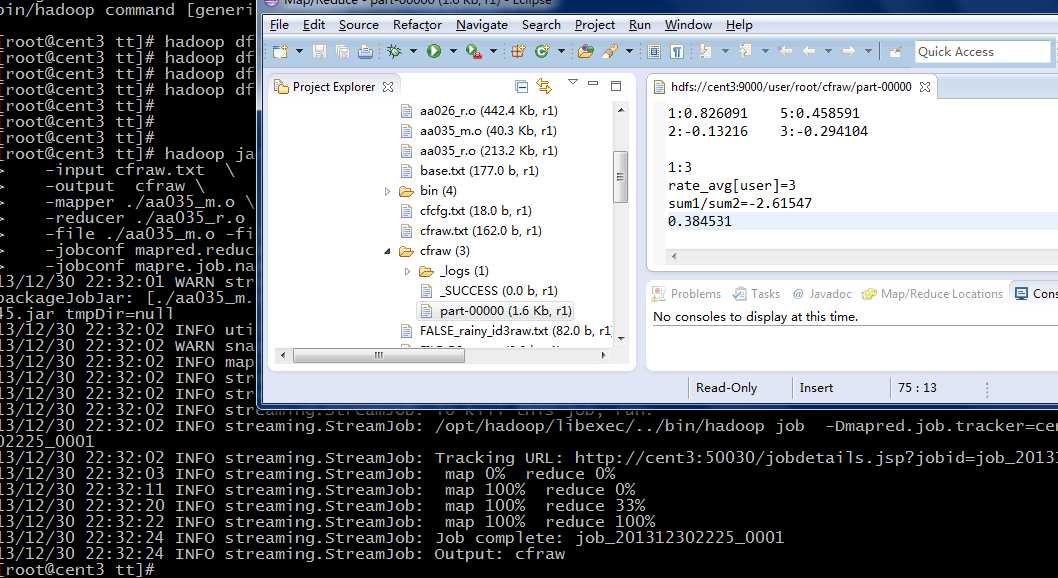Click the green Run button icon

434,51
